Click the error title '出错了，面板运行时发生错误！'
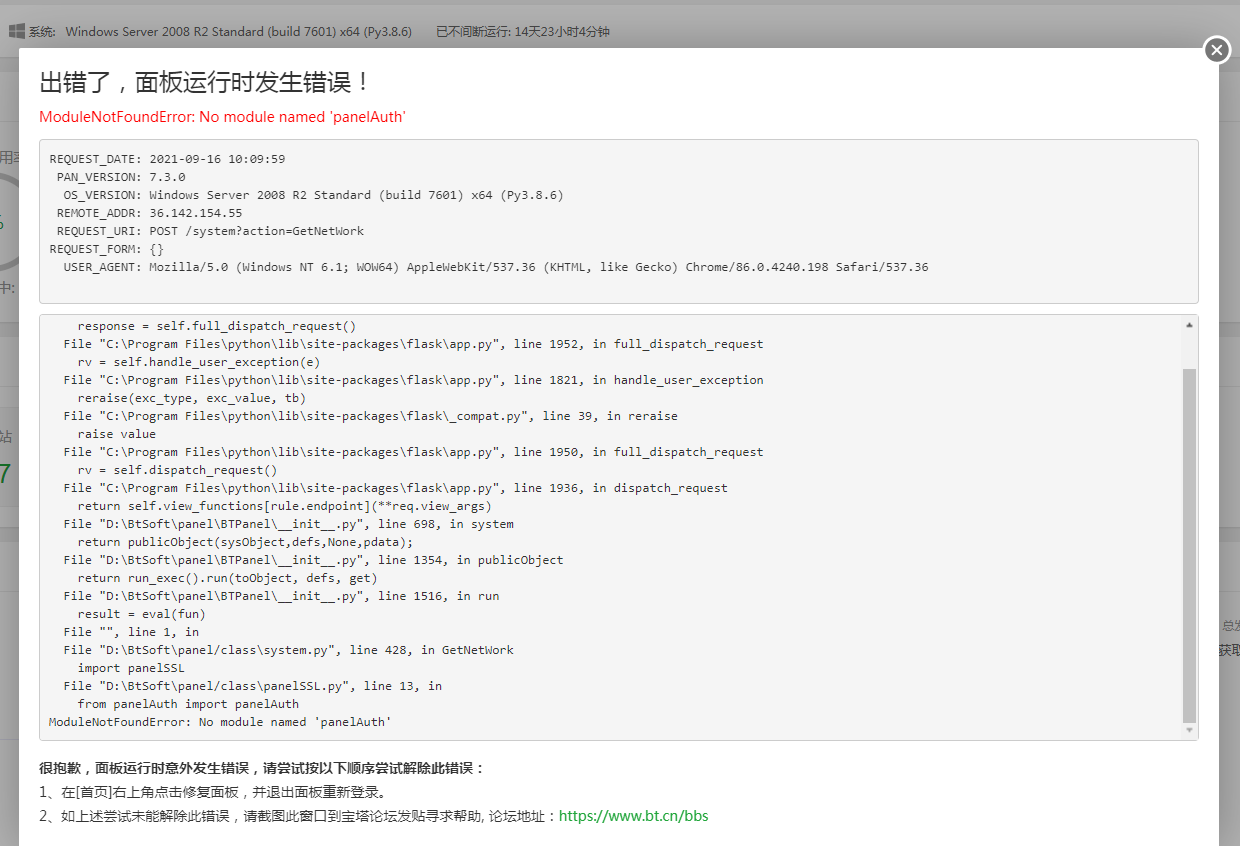The width and height of the screenshot is (1240, 846). click(206, 82)
